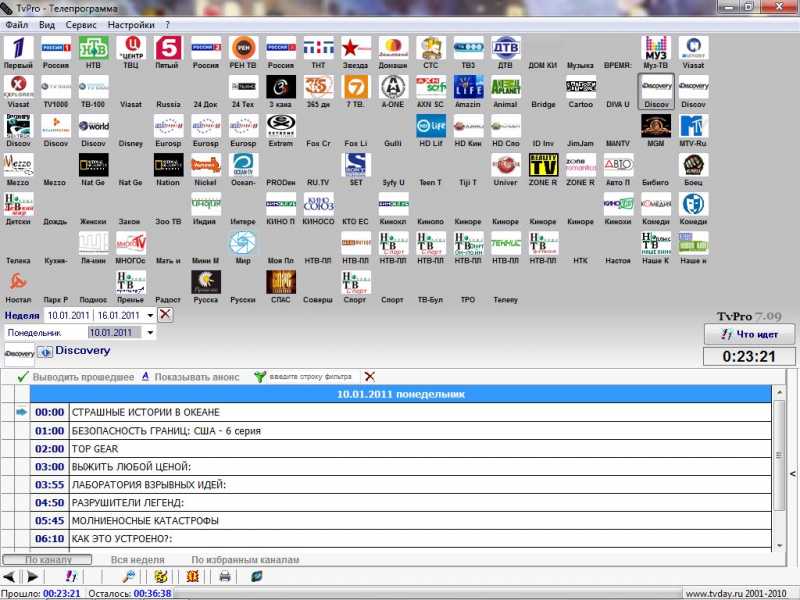
Task: Select the Первый channel icon
Action: click(18, 48)
